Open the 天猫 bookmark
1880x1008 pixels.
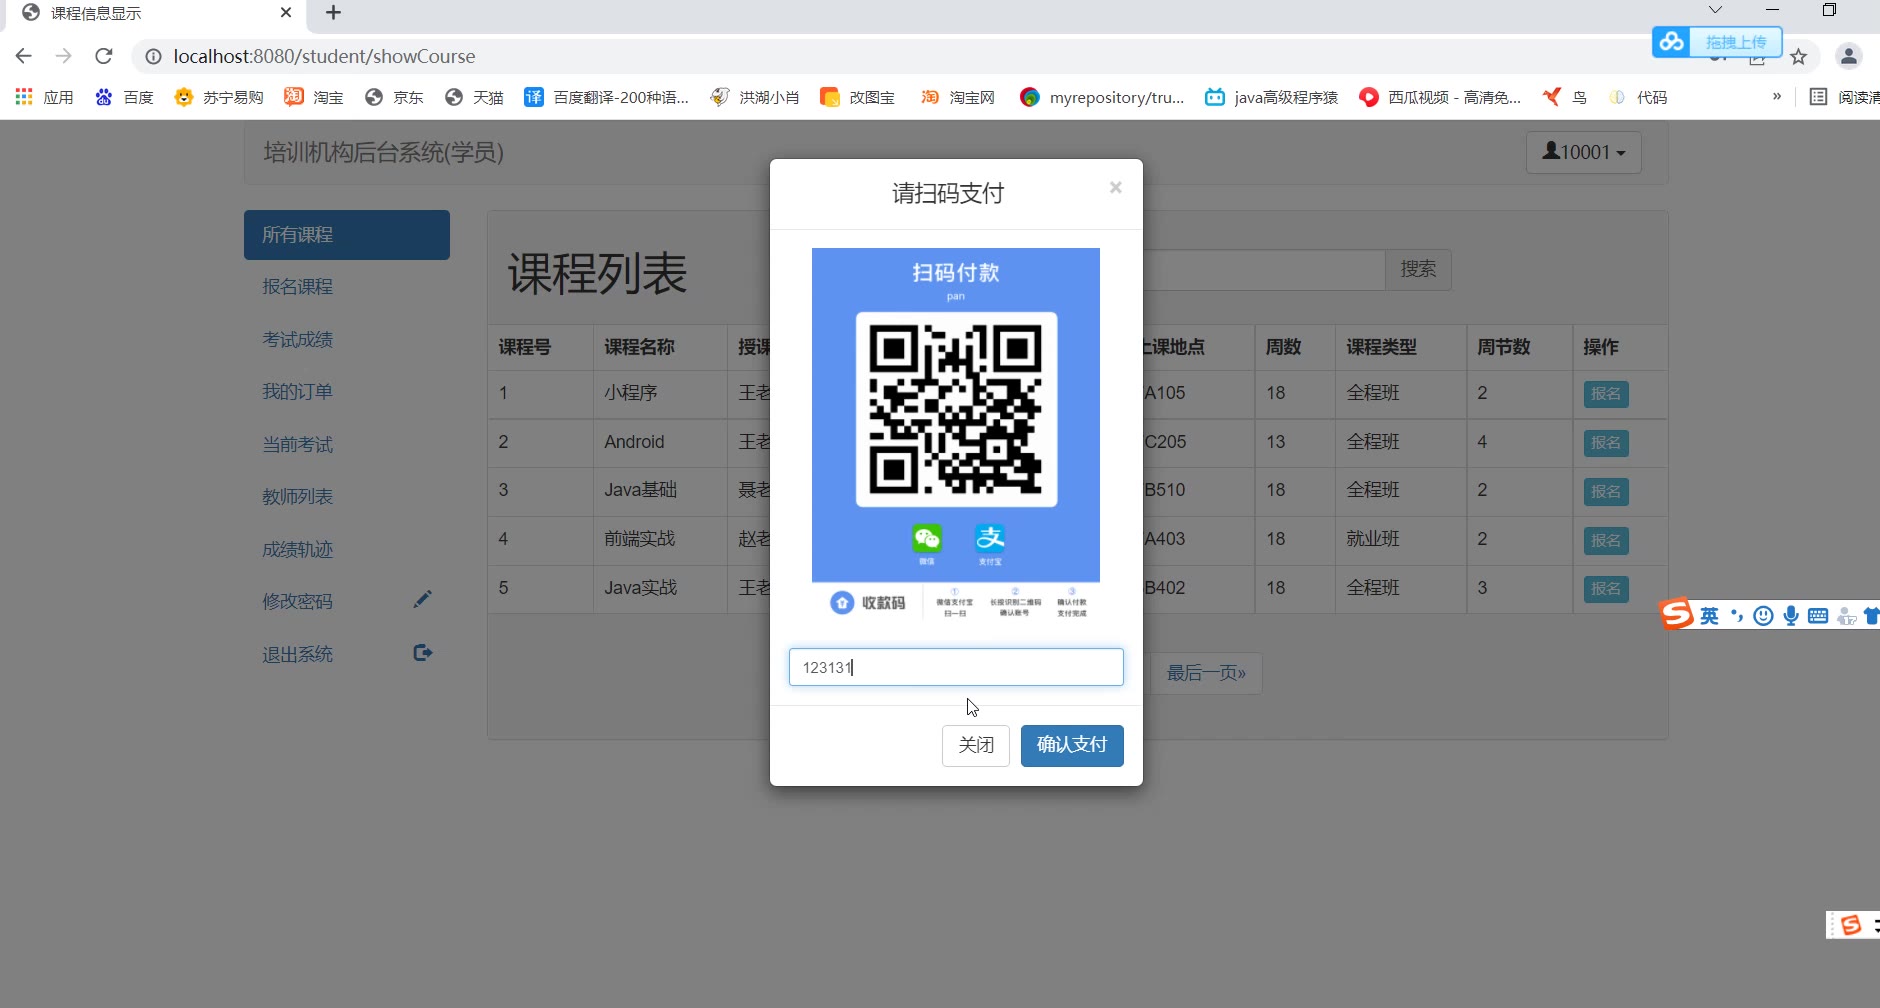(x=474, y=97)
